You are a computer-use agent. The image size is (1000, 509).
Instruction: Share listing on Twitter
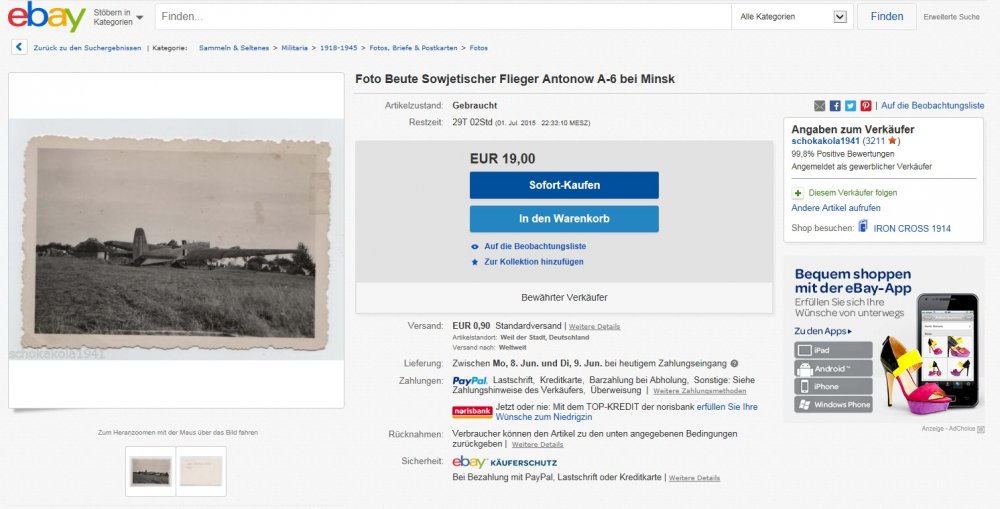(850, 105)
